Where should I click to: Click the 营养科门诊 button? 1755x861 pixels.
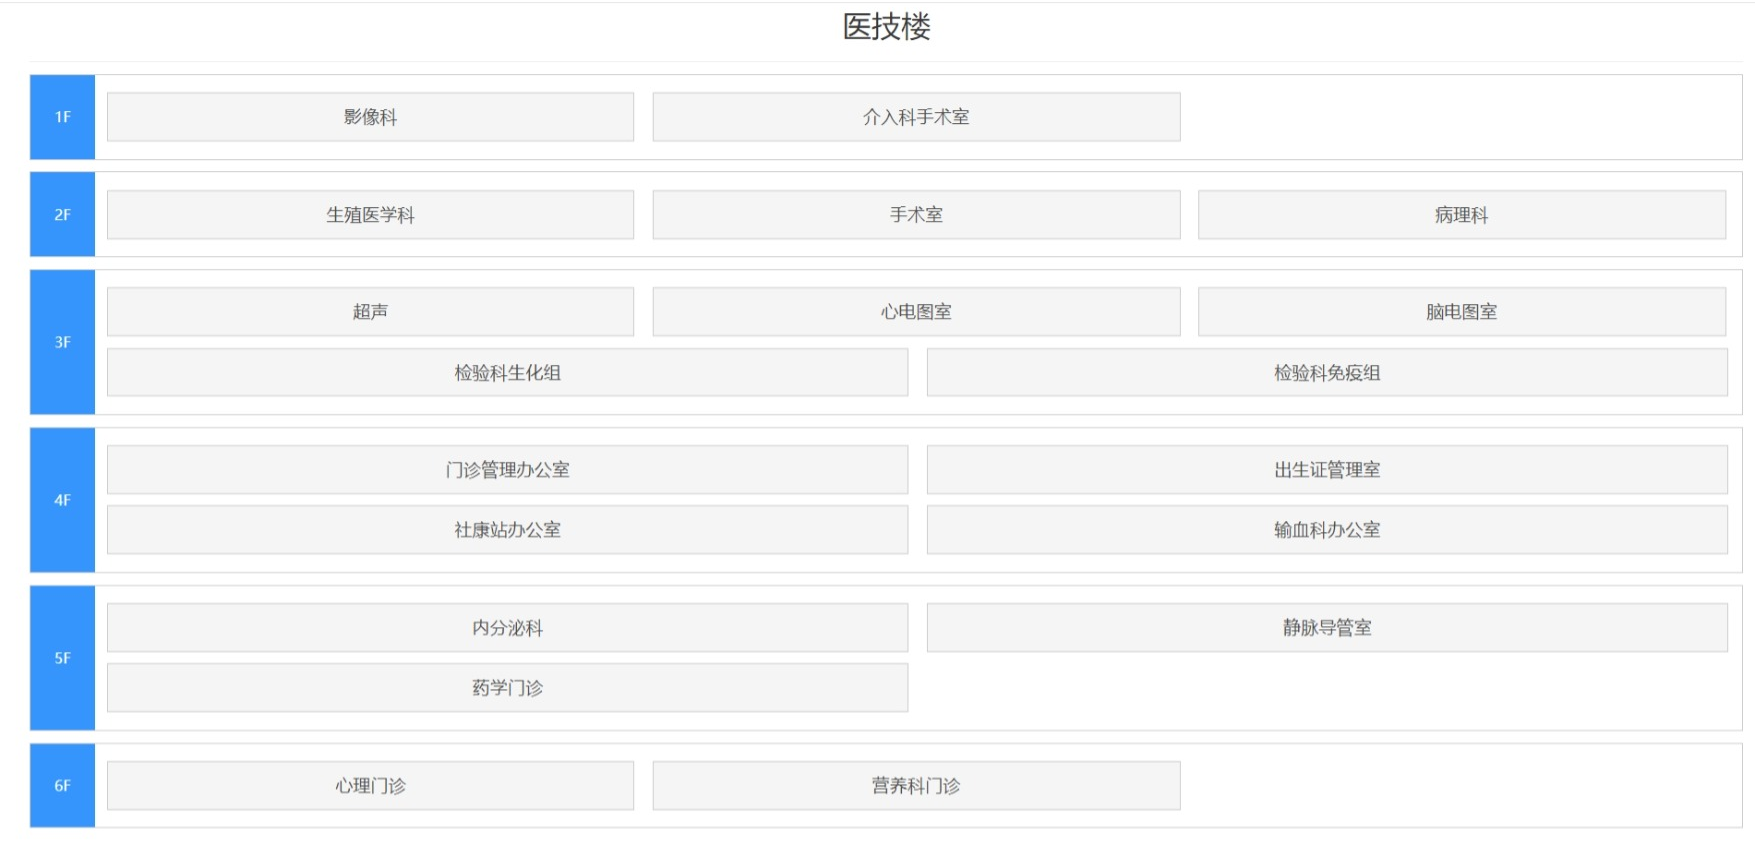click(x=916, y=786)
